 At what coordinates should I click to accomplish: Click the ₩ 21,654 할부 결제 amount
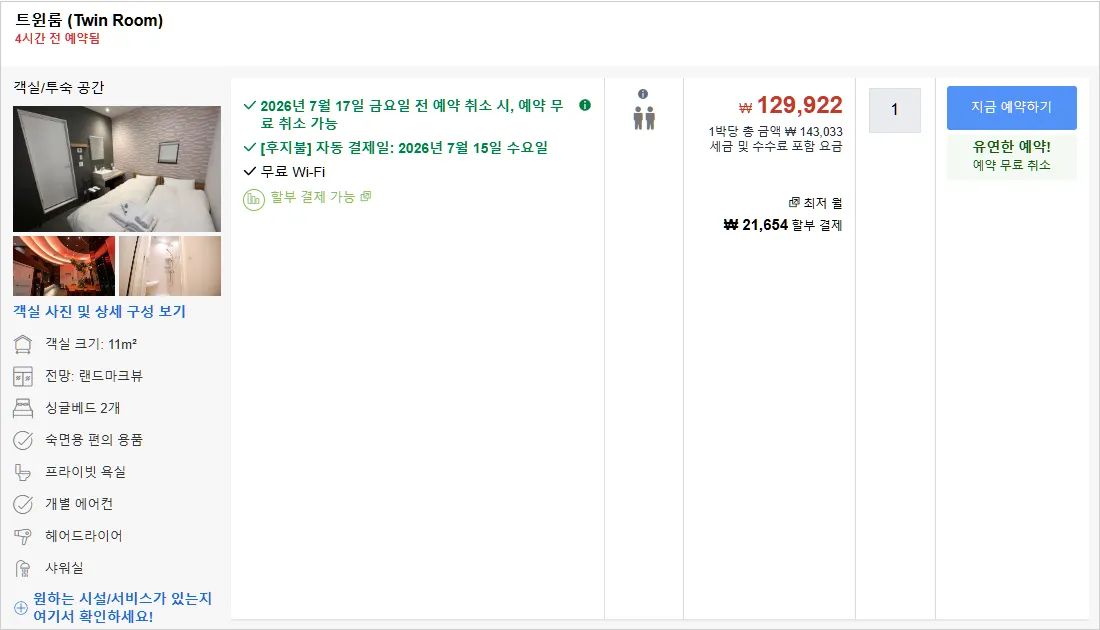coord(783,225)
